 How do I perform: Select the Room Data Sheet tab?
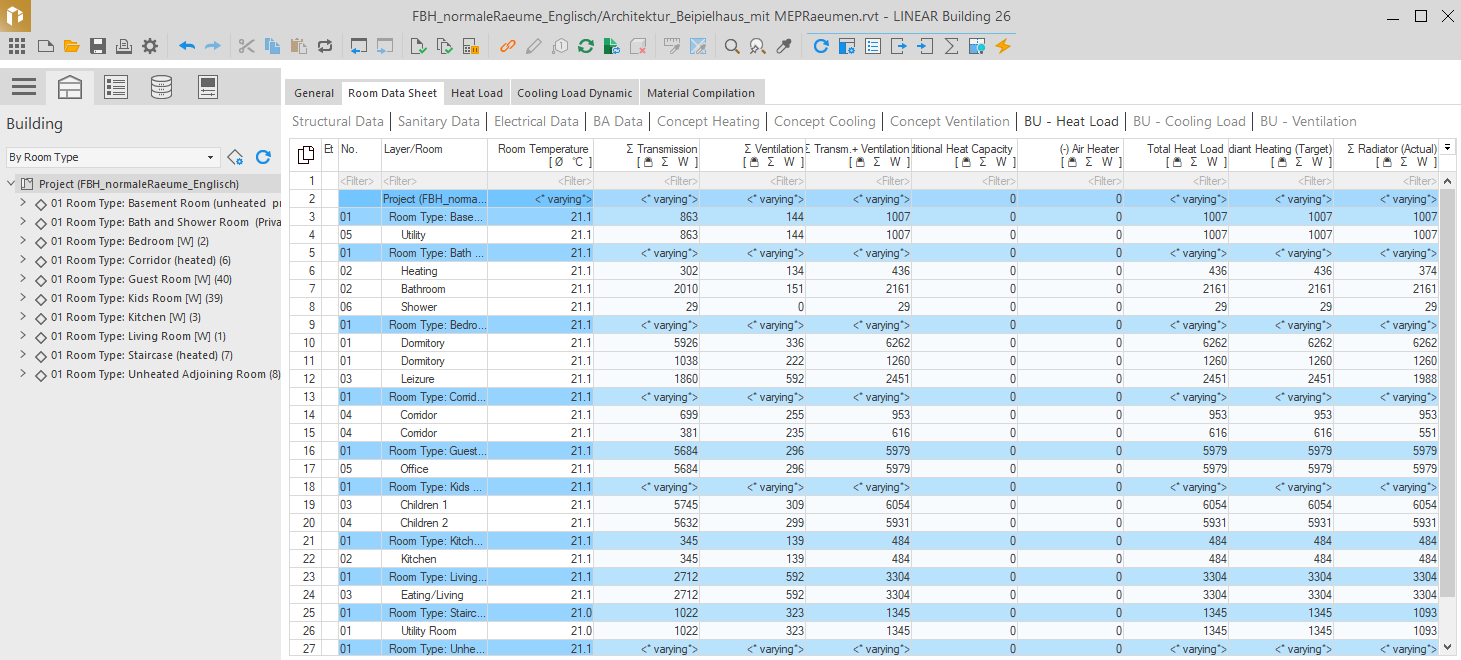[x=392, y=93]
